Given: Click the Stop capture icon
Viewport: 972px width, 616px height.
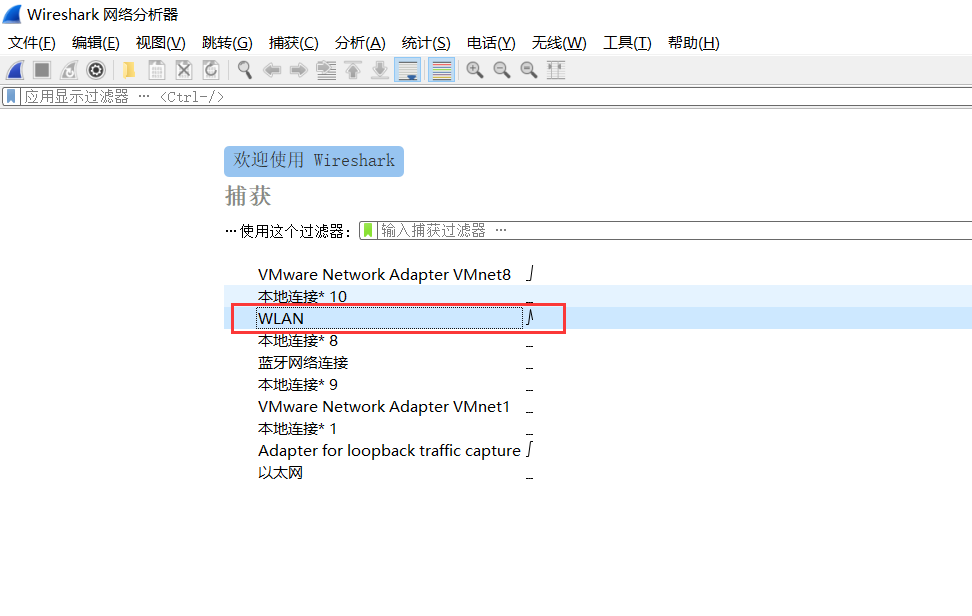Looking at the screenshot, I should coord(40,69).
